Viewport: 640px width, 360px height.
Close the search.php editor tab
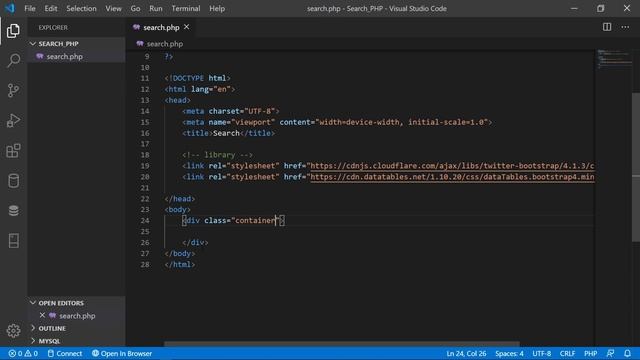point(187,27)
